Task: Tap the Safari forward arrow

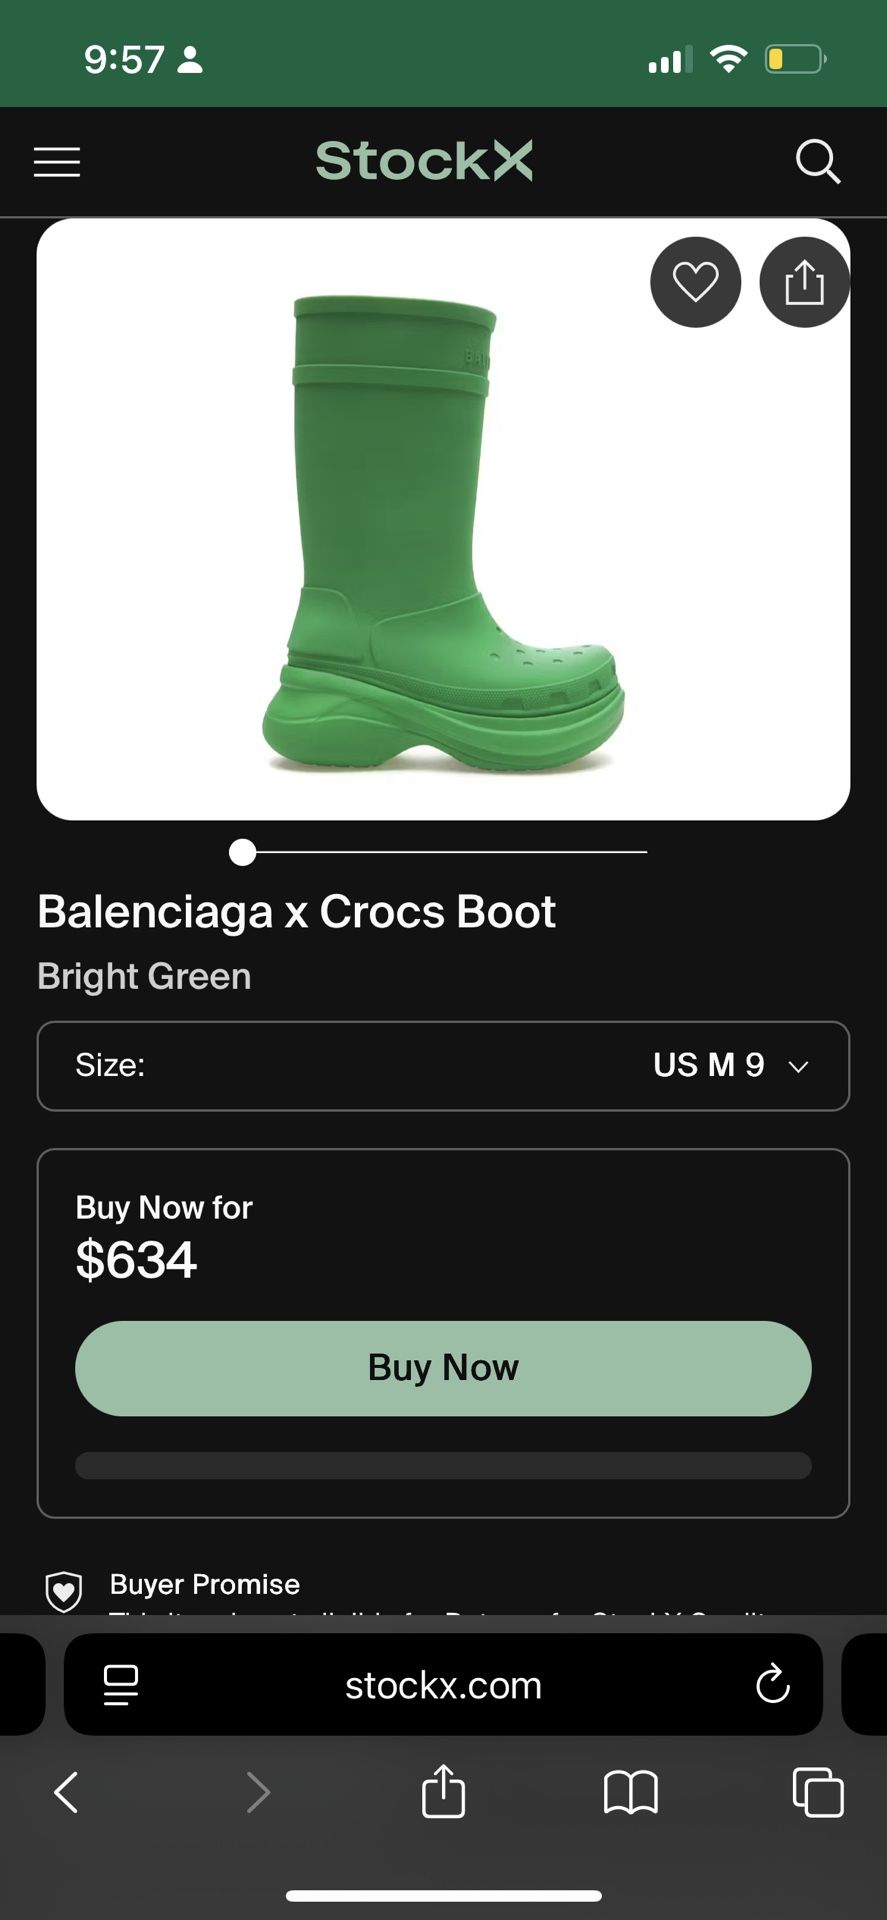Action: click(258, 1792)
